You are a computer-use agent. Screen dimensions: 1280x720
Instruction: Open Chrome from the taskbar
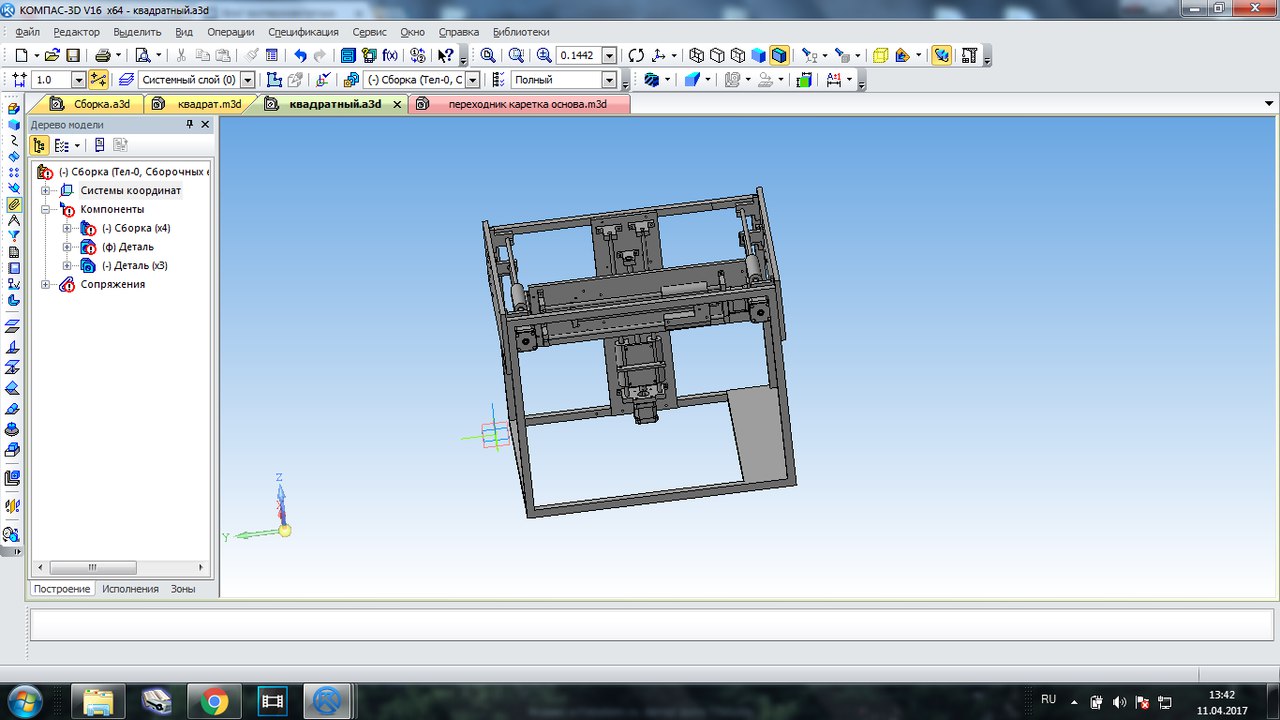pyautogui.click(x=213, y=700)
